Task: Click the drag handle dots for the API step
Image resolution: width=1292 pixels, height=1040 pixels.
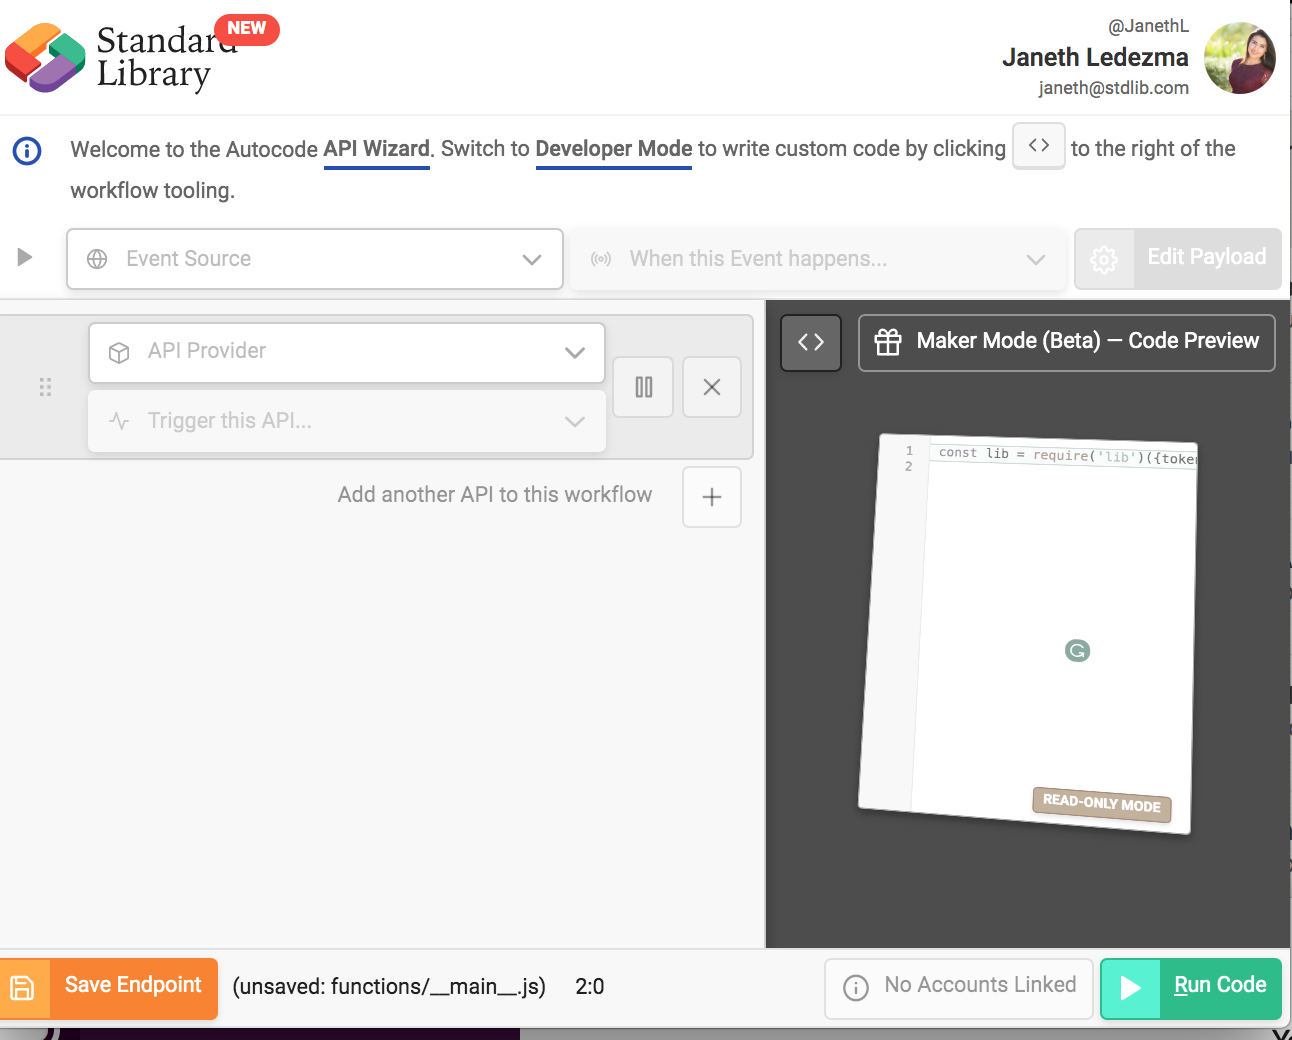Action: coord(45,387)
